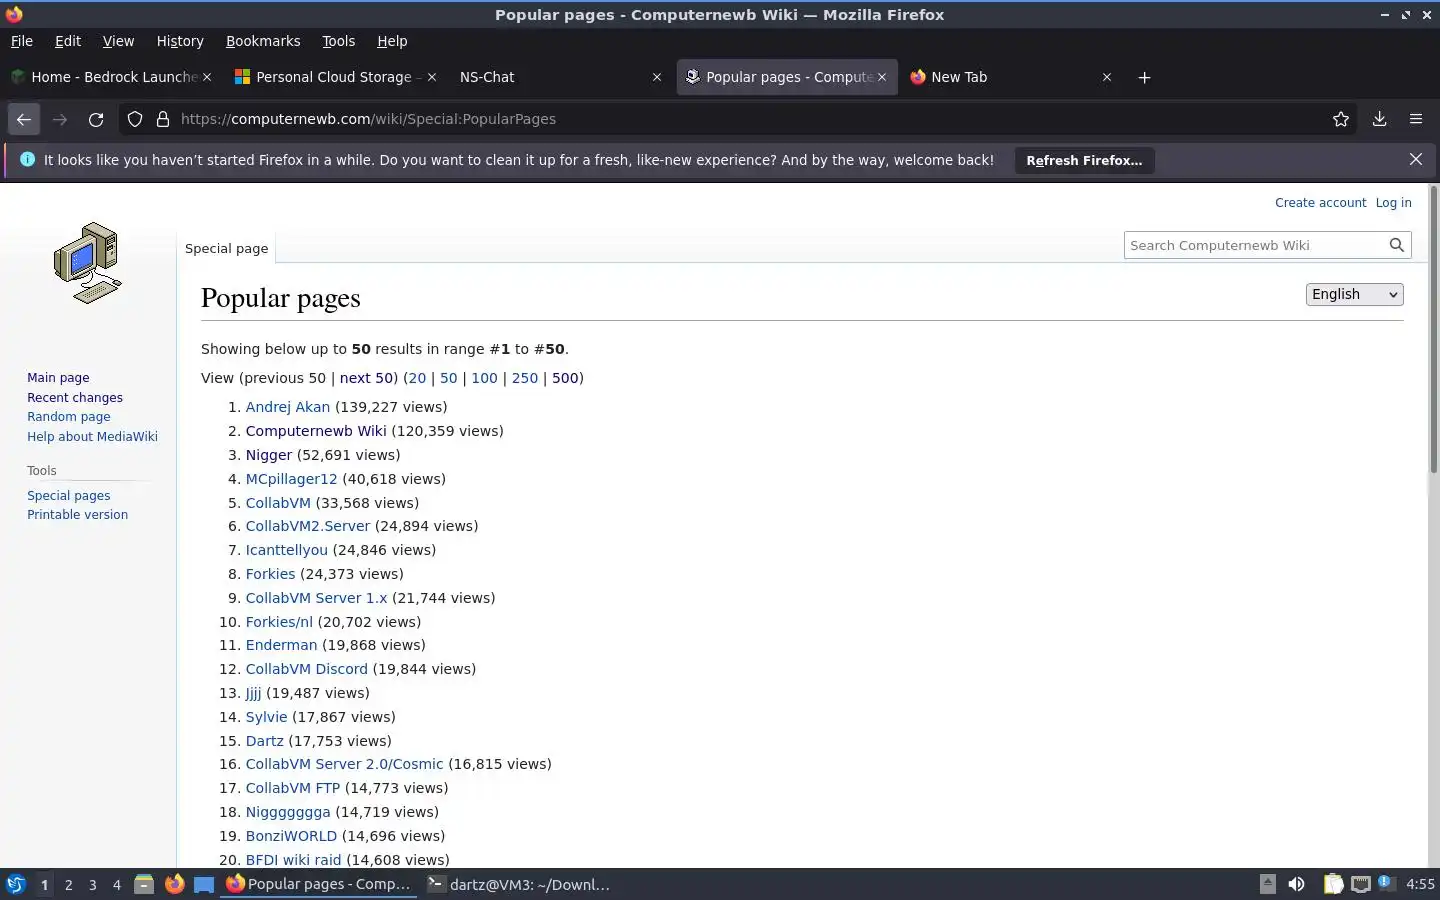Dismiss the refresh Firefox notification bar
Viewport: 1440px width, 900px height.
pyautogui.click(x=1416, y=159)
